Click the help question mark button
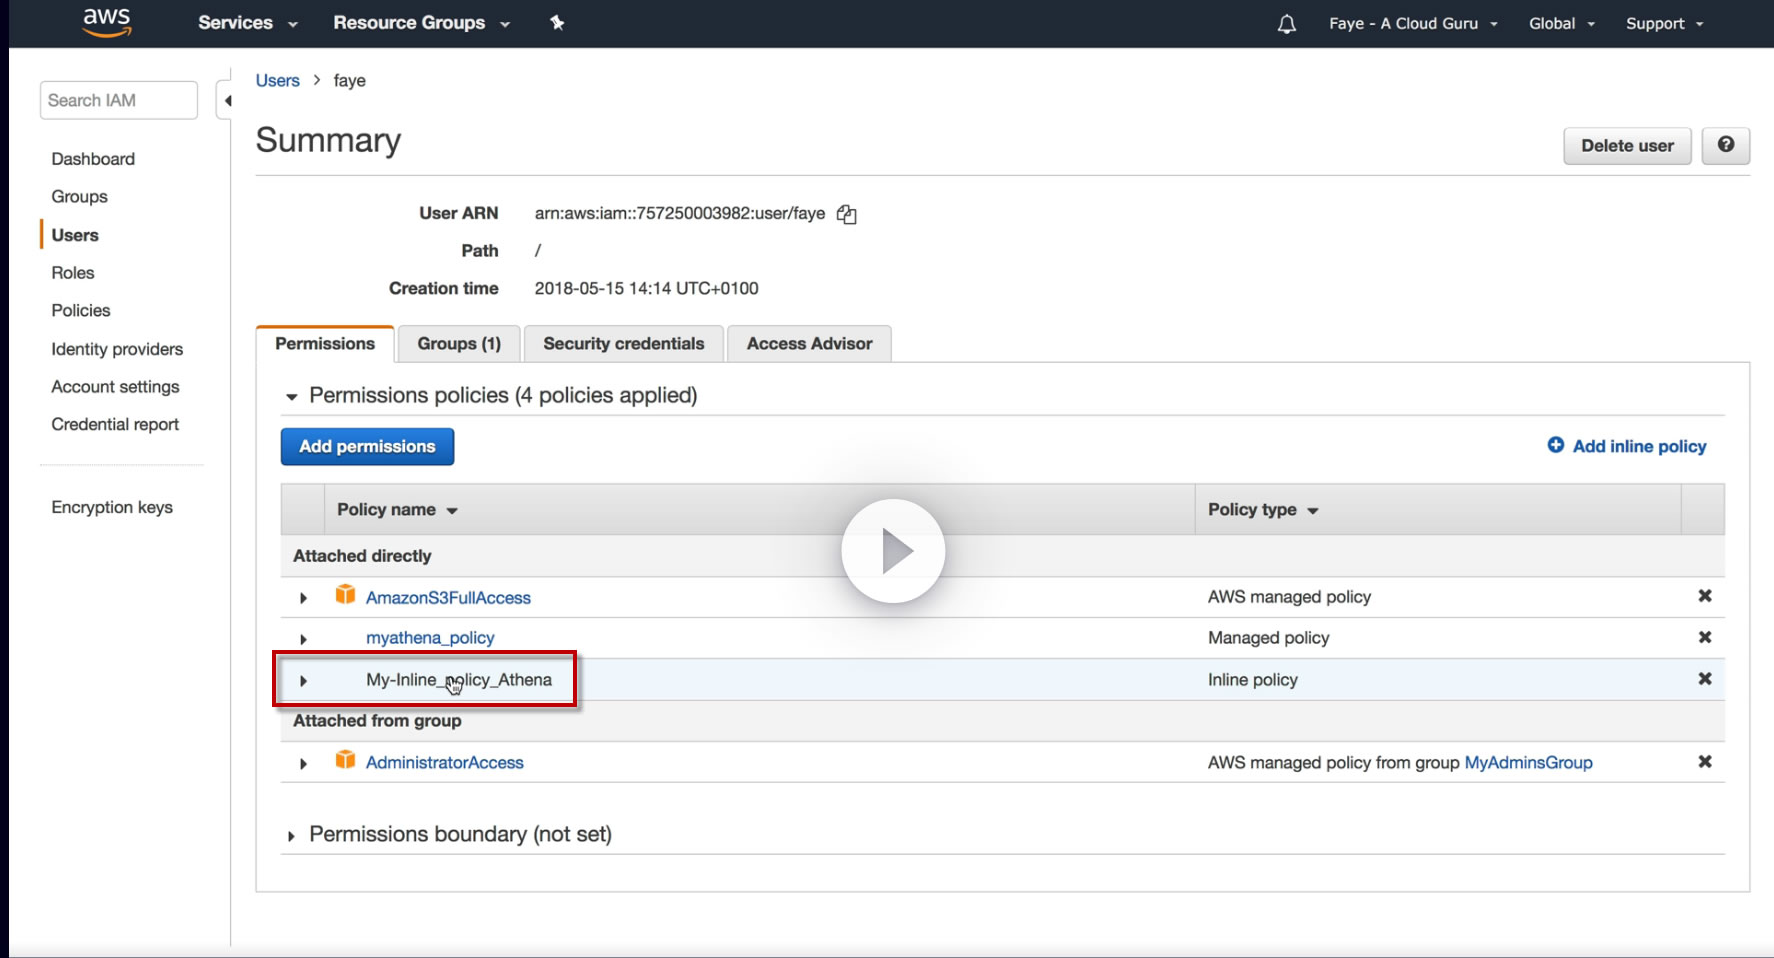 click(x=1725, y=145)
